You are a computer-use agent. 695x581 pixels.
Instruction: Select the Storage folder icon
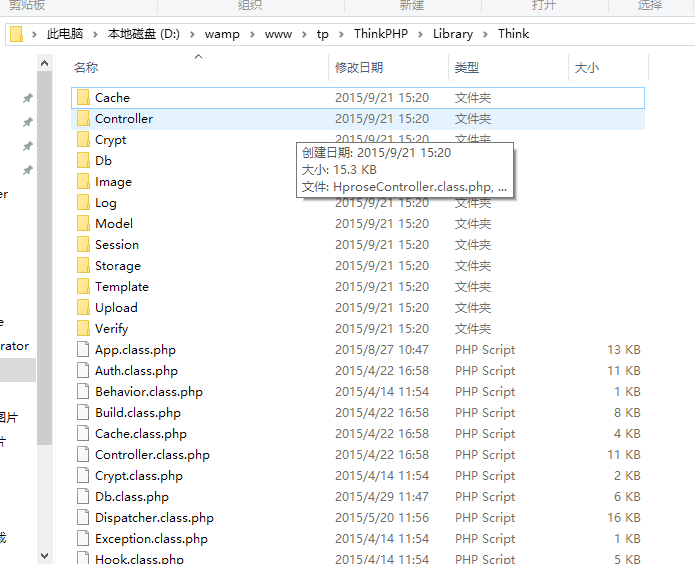coord(83,265)
